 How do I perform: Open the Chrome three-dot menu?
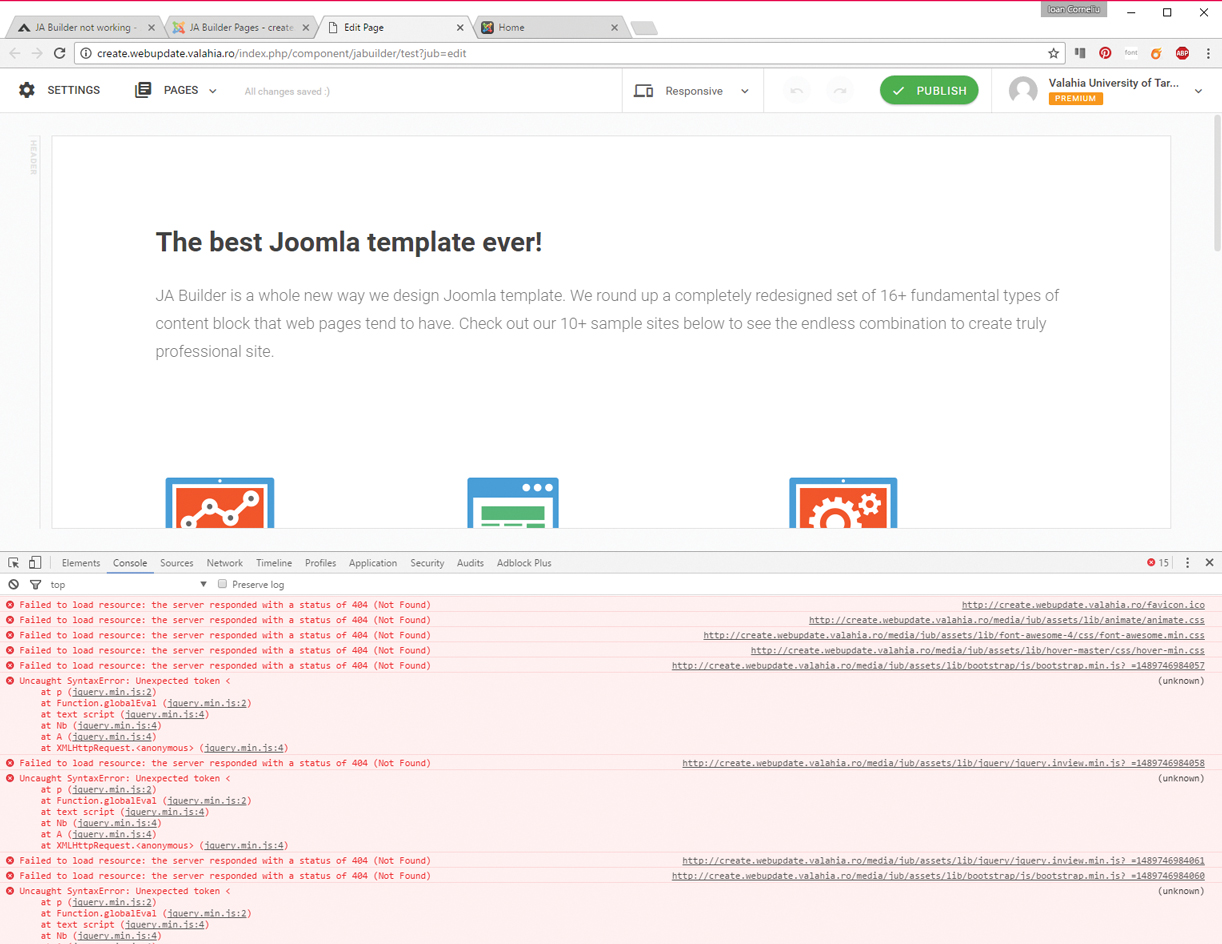pyautogui.click(x=1208, y=53)
